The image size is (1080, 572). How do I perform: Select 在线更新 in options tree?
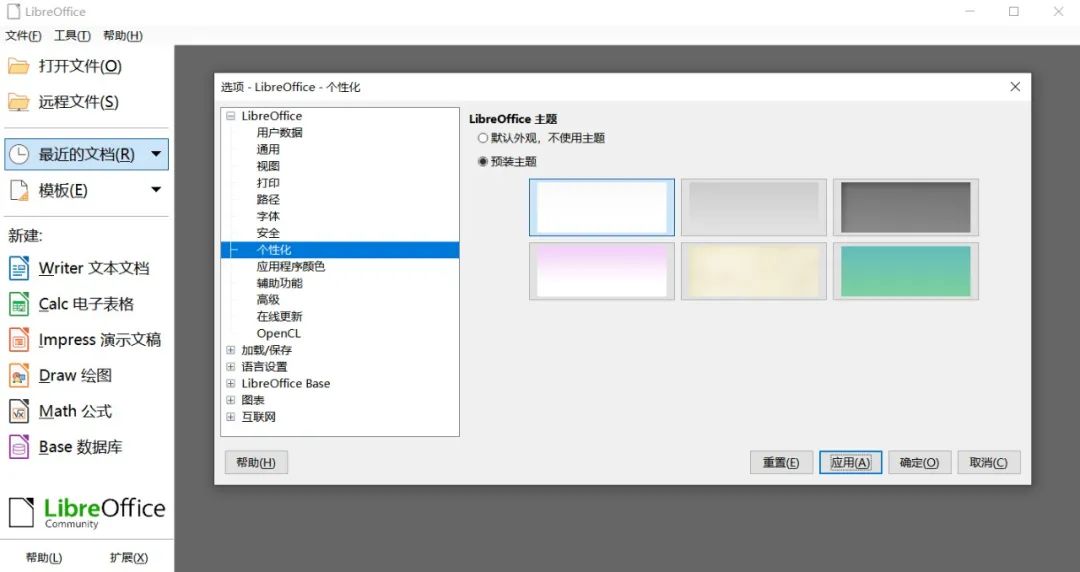[280, 316]
